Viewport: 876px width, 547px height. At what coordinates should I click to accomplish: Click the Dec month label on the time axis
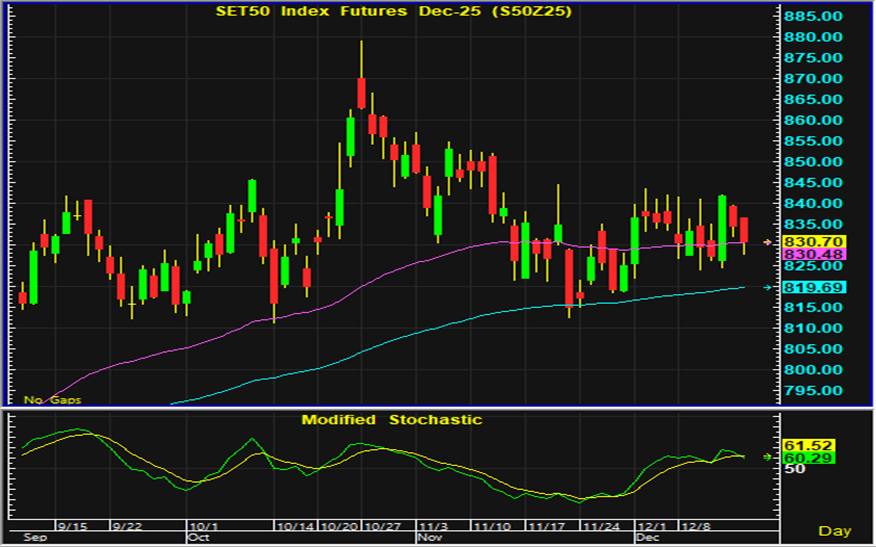point(647,537)
